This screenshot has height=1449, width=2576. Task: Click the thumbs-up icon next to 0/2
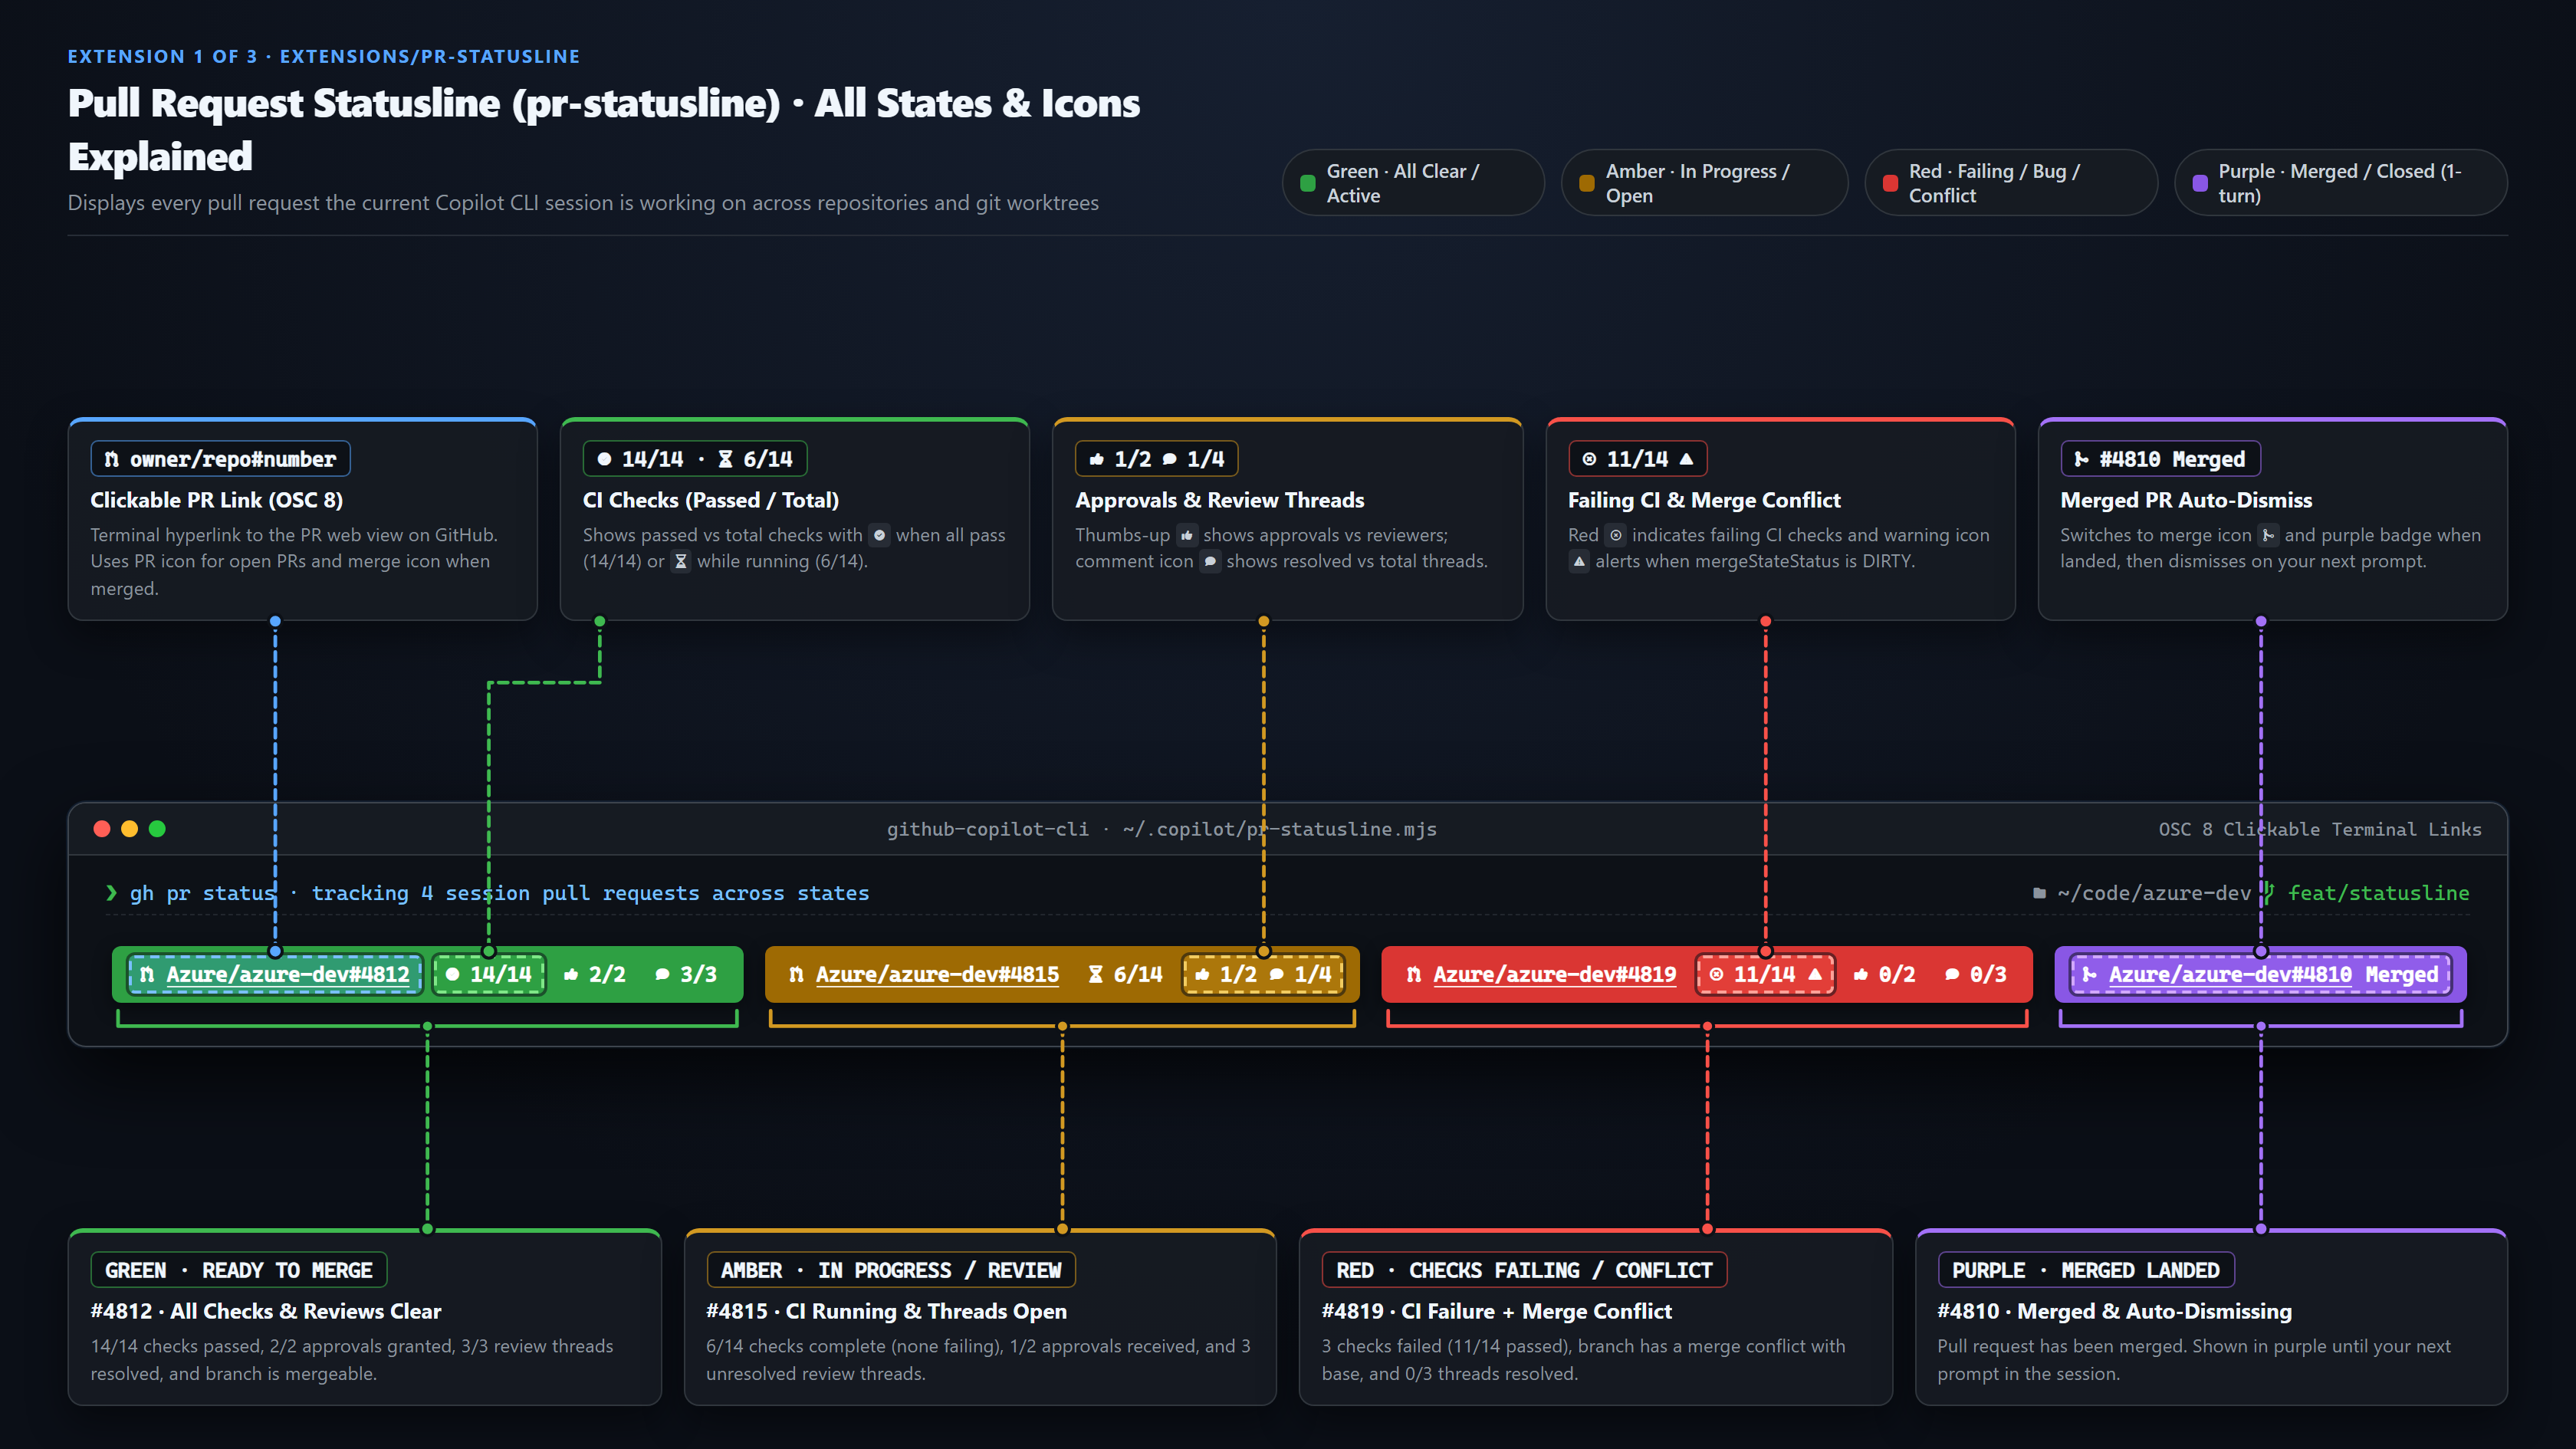click(x=1860, y=974)
